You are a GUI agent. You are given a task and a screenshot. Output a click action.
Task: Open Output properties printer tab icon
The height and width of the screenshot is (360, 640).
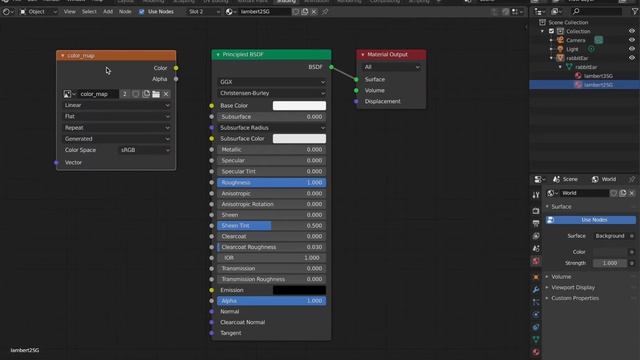click(x=536, y=223)
